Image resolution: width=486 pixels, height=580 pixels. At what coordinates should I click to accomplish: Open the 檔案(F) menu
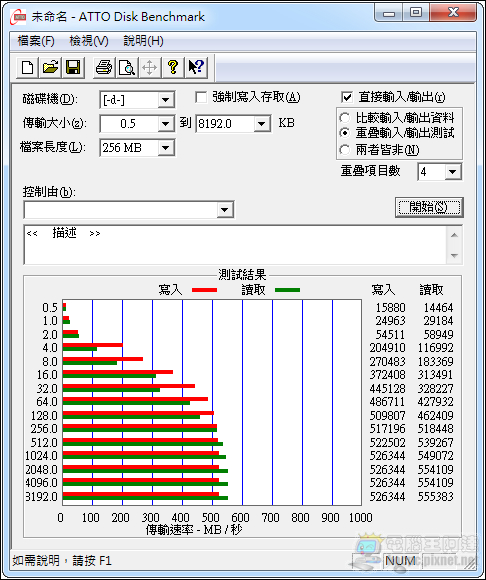(x=36, y=41)
